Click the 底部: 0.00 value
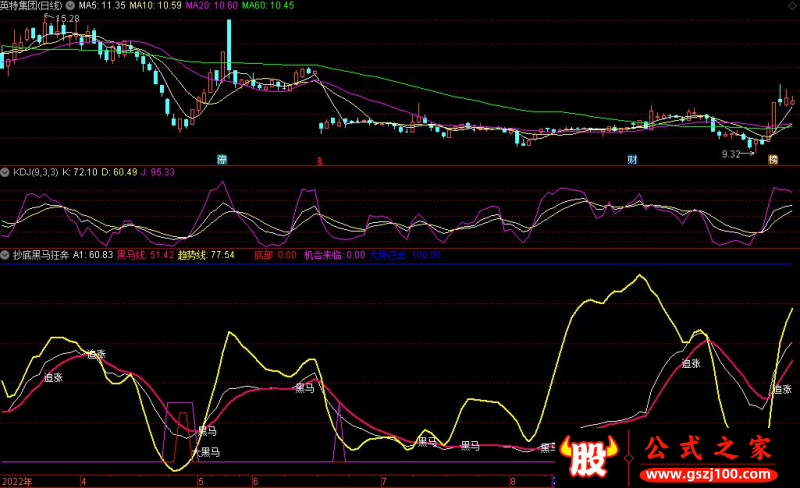Screen dimensions: 800x488 tap(275, 255)
